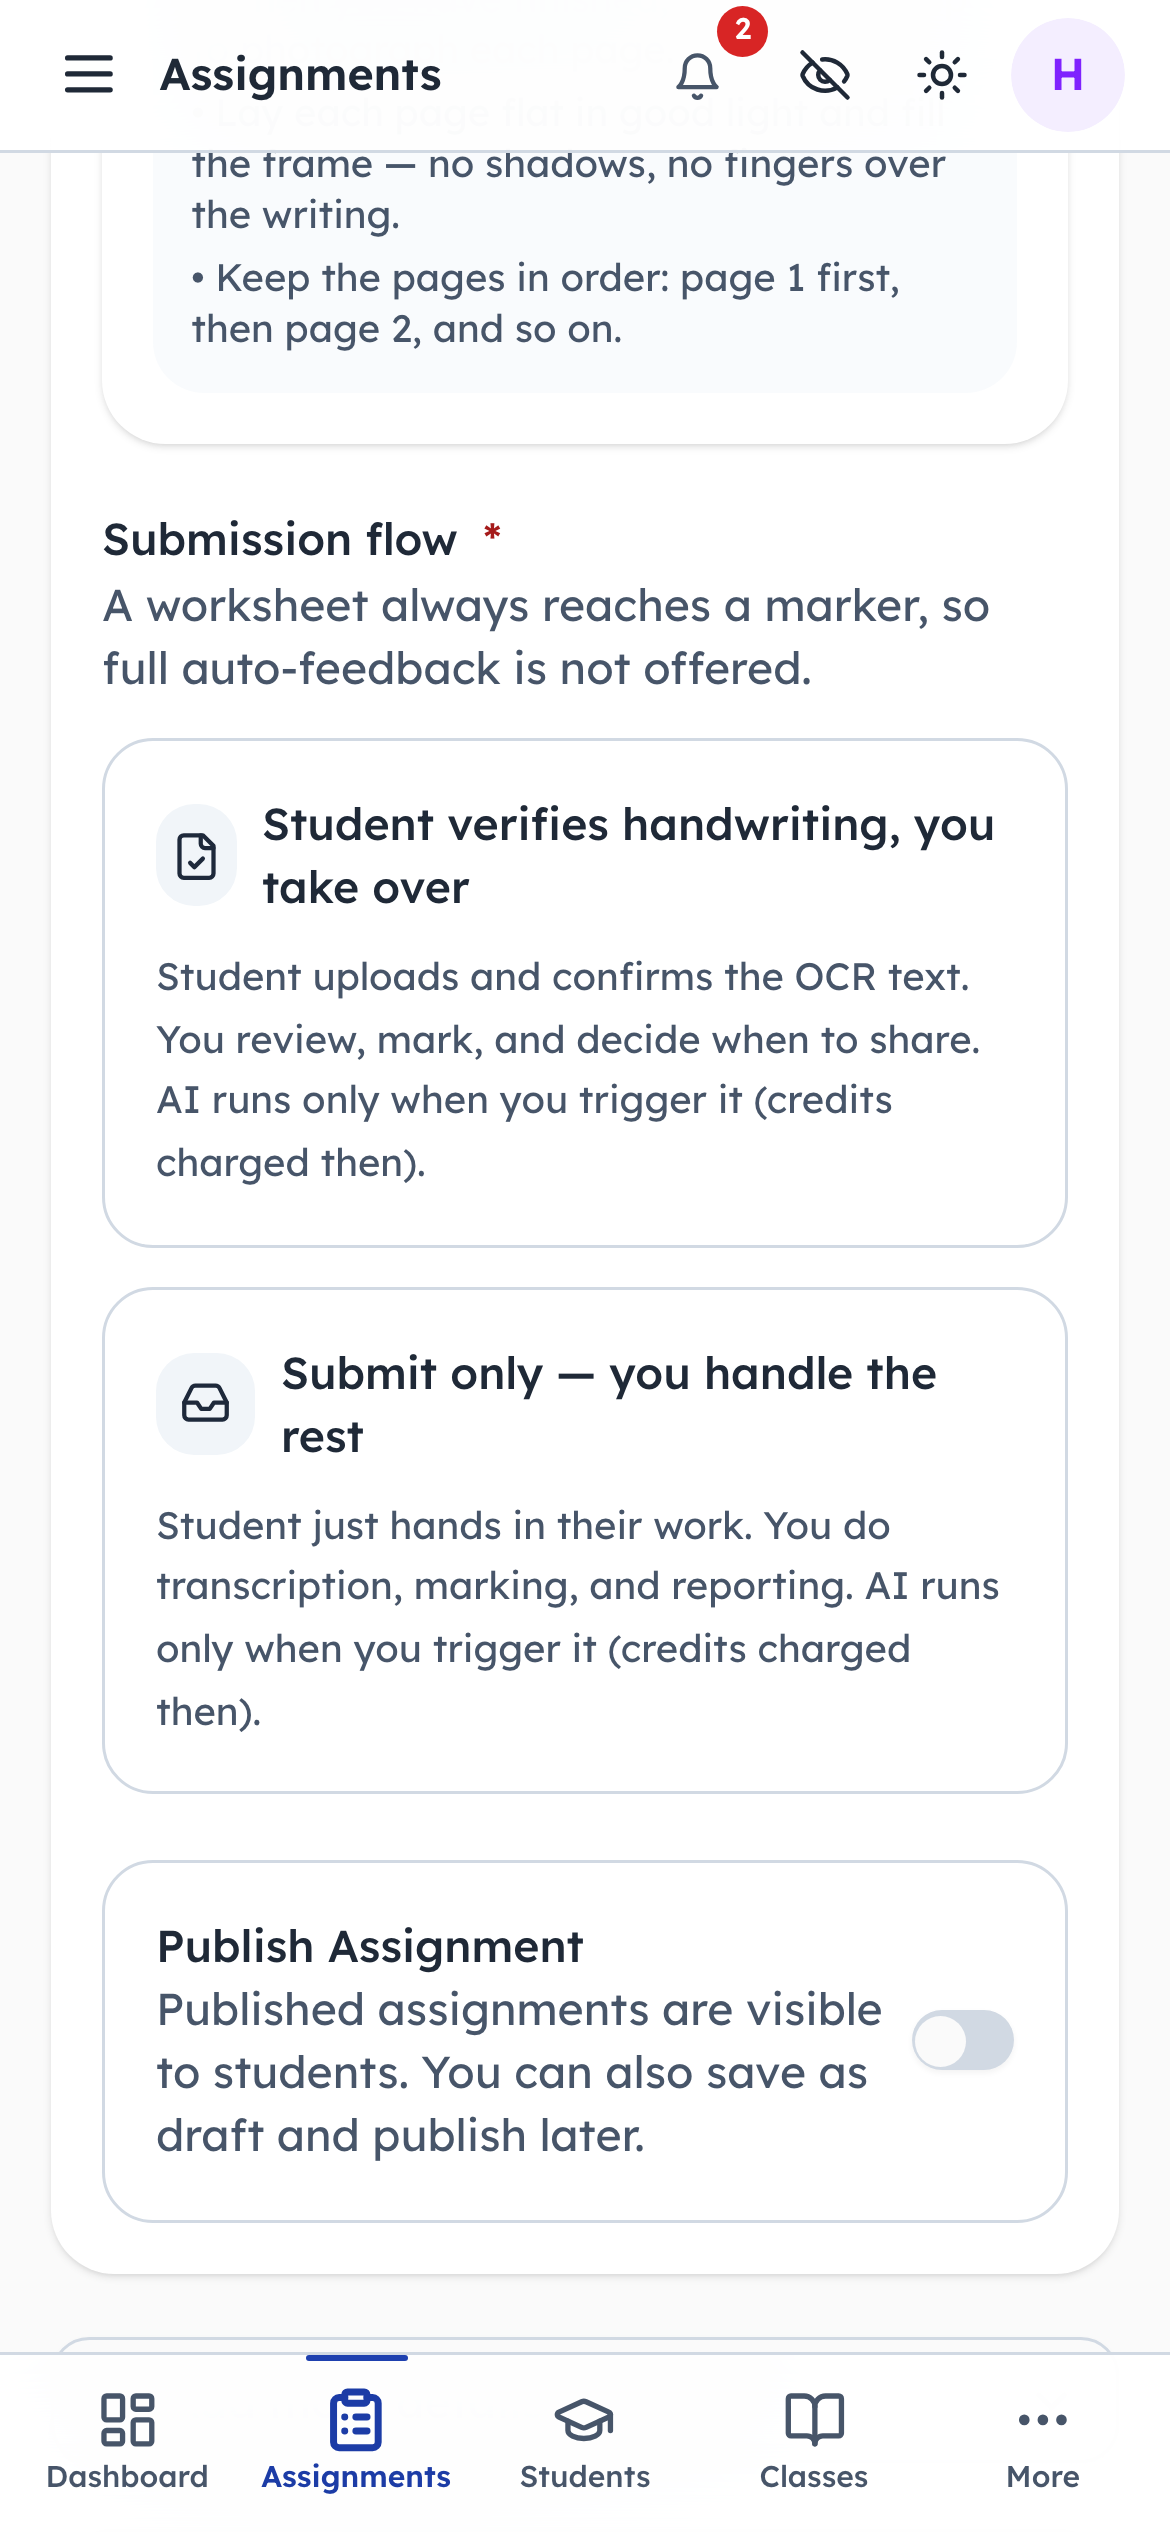Open the H user avatar menu
Viewport: 1170px width, 2532px height.
pyautogui.click(x=1067, y=75)
